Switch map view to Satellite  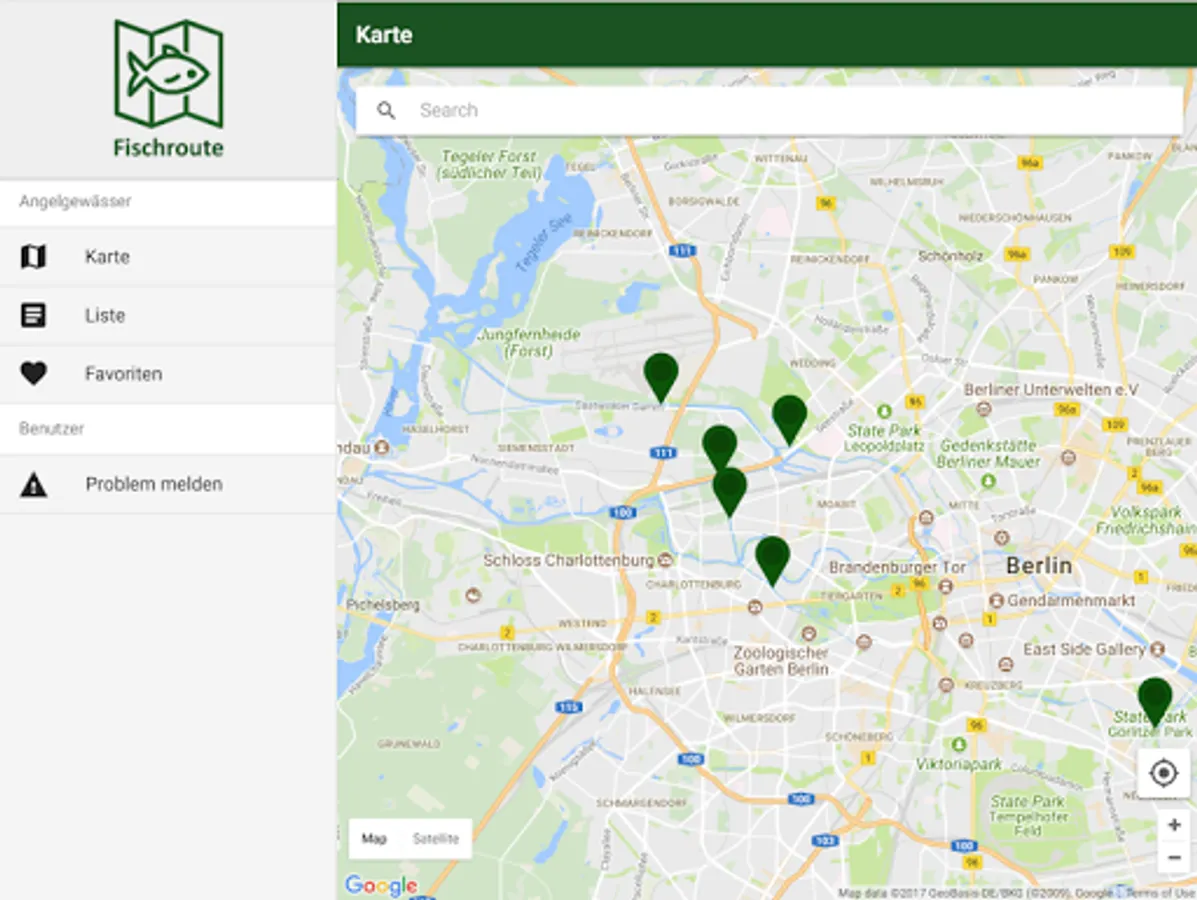(436, 838)
